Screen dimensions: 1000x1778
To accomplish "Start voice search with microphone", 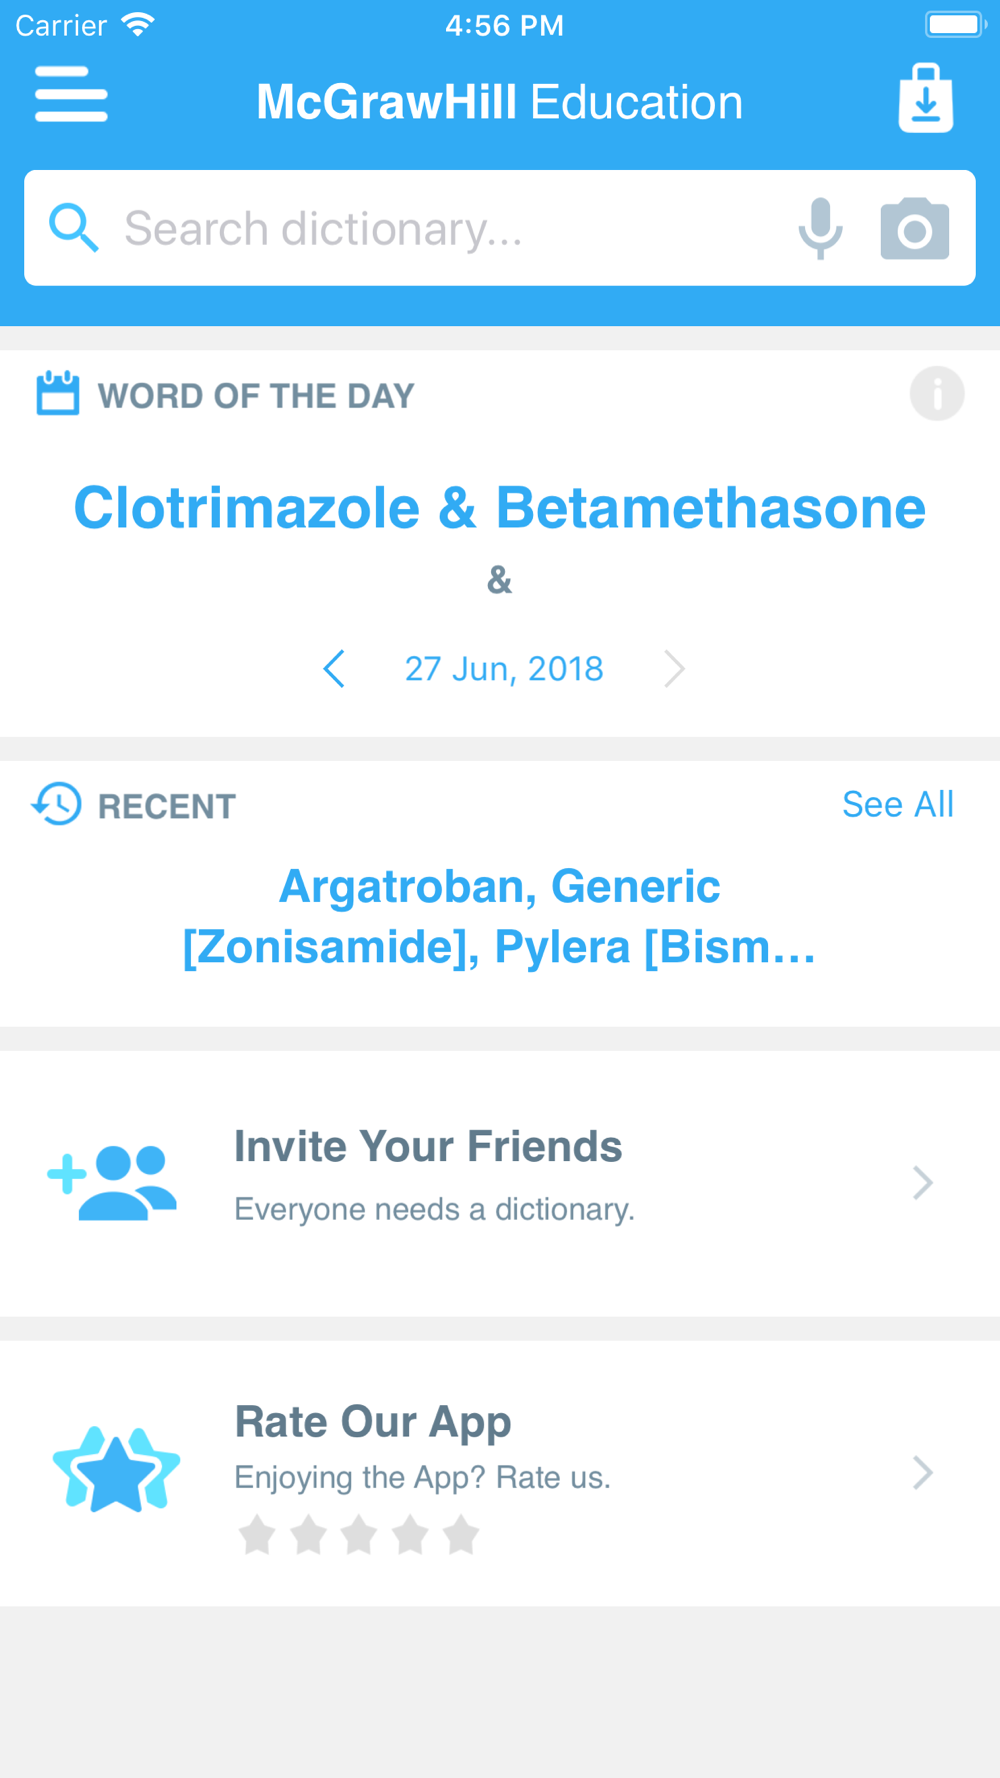I will tap(820, 228).
